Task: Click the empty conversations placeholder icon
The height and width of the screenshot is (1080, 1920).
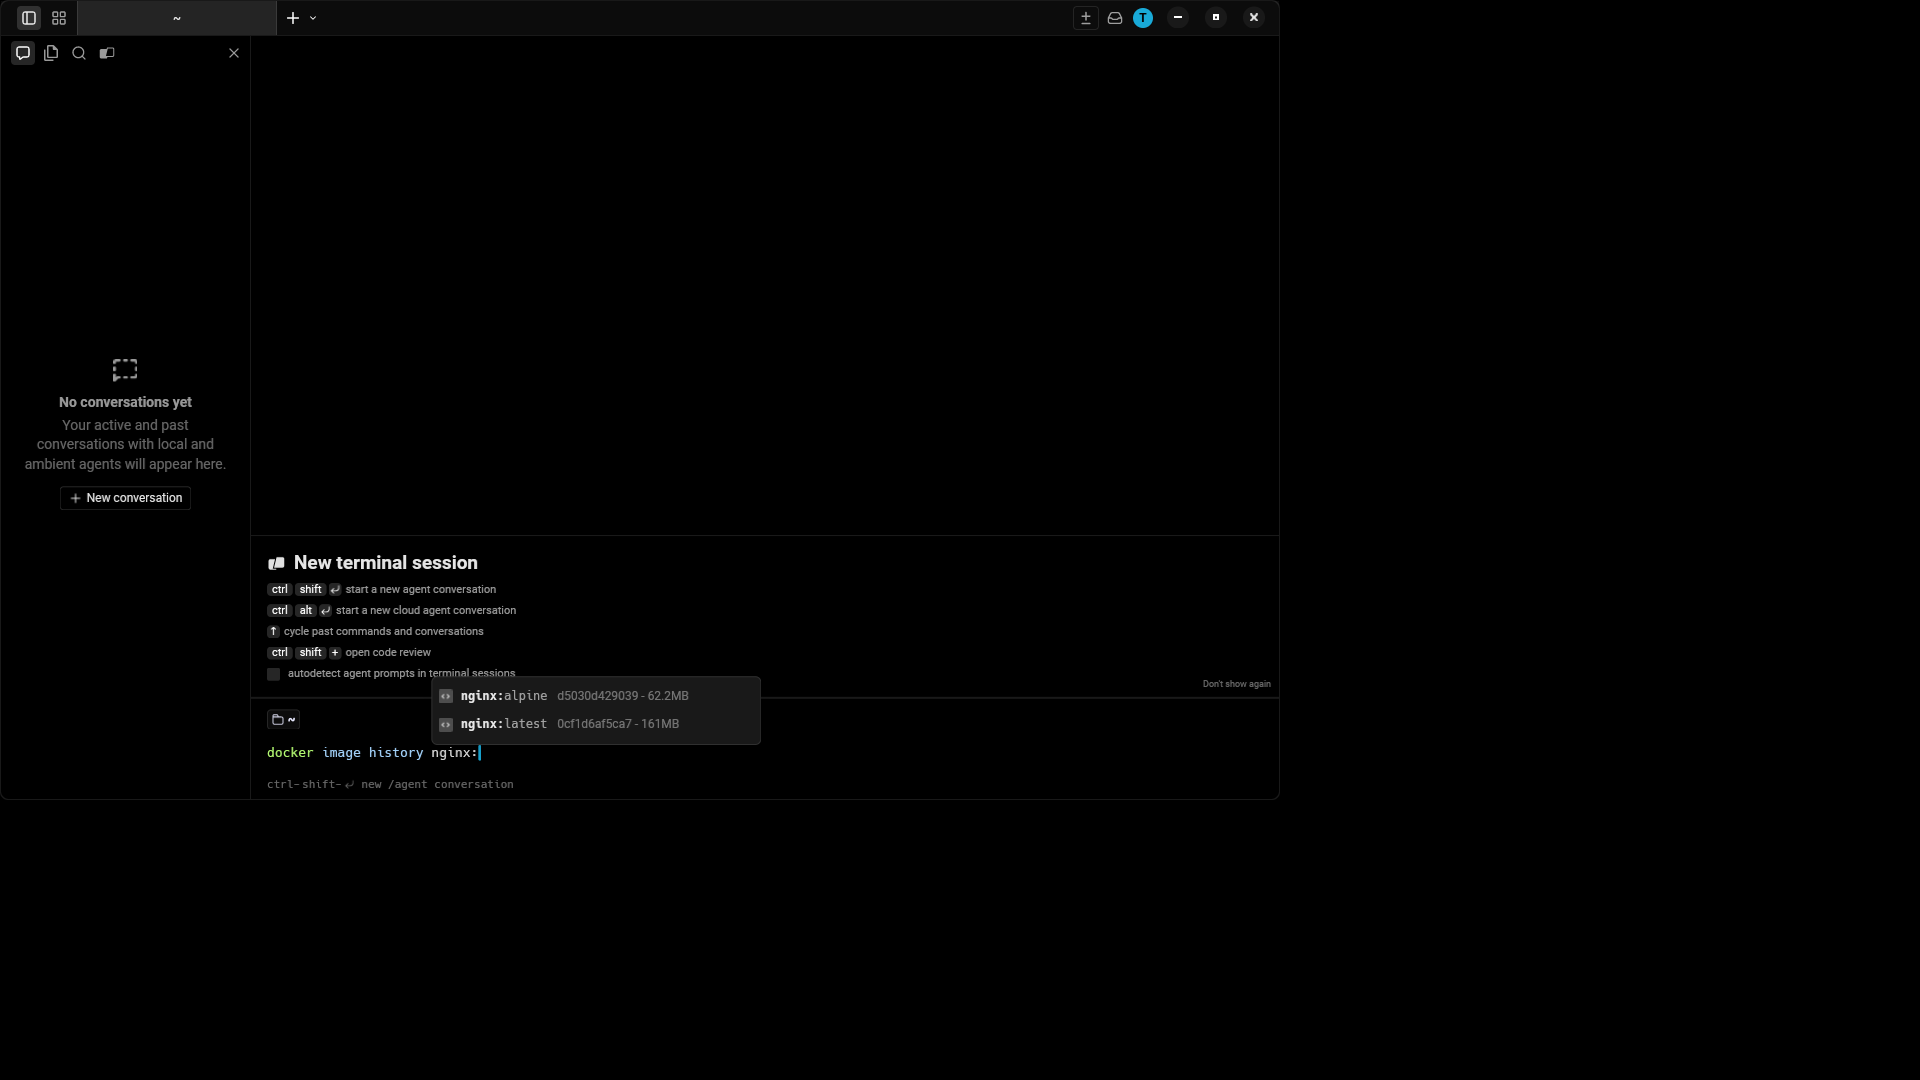Action: point(125,370)
